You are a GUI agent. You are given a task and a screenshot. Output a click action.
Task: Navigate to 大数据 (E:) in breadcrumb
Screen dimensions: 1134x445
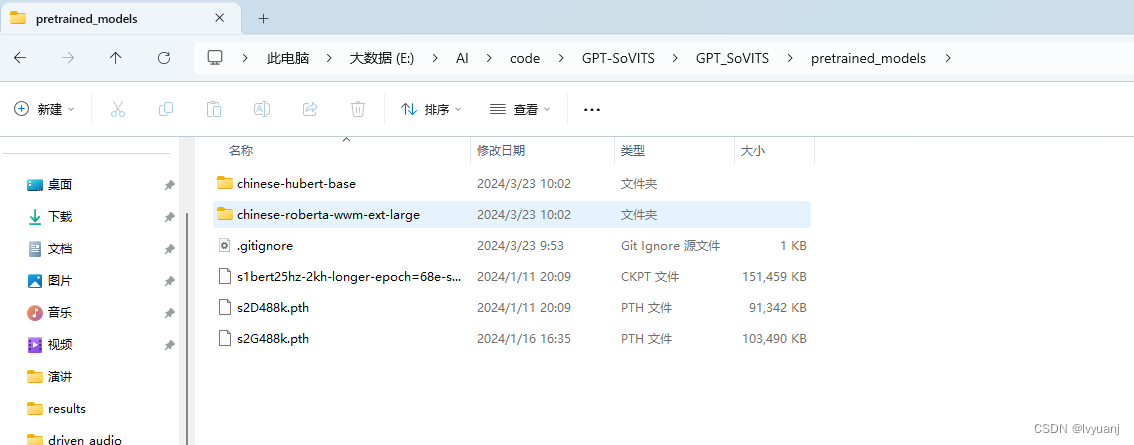(382, 59)
